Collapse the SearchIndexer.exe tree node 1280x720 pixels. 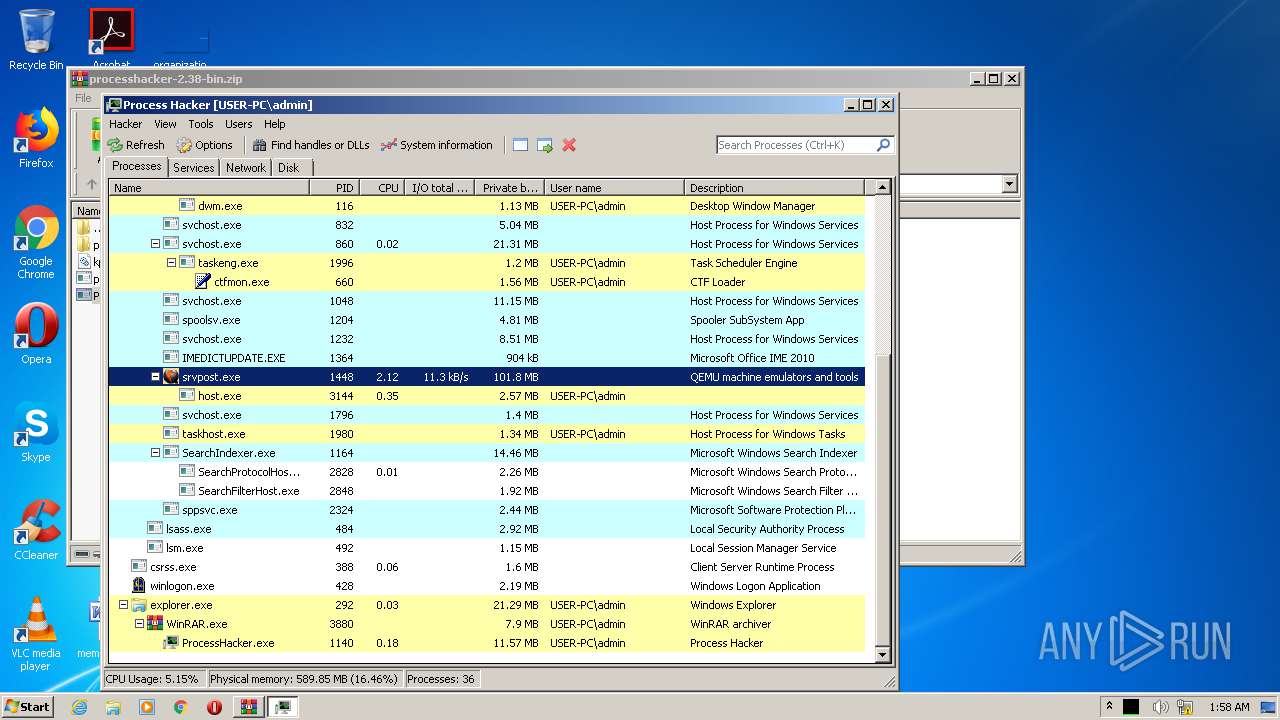click(155, 453)
